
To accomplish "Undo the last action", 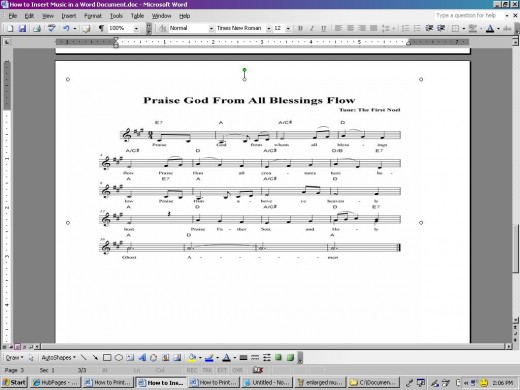I will [66, 28].
